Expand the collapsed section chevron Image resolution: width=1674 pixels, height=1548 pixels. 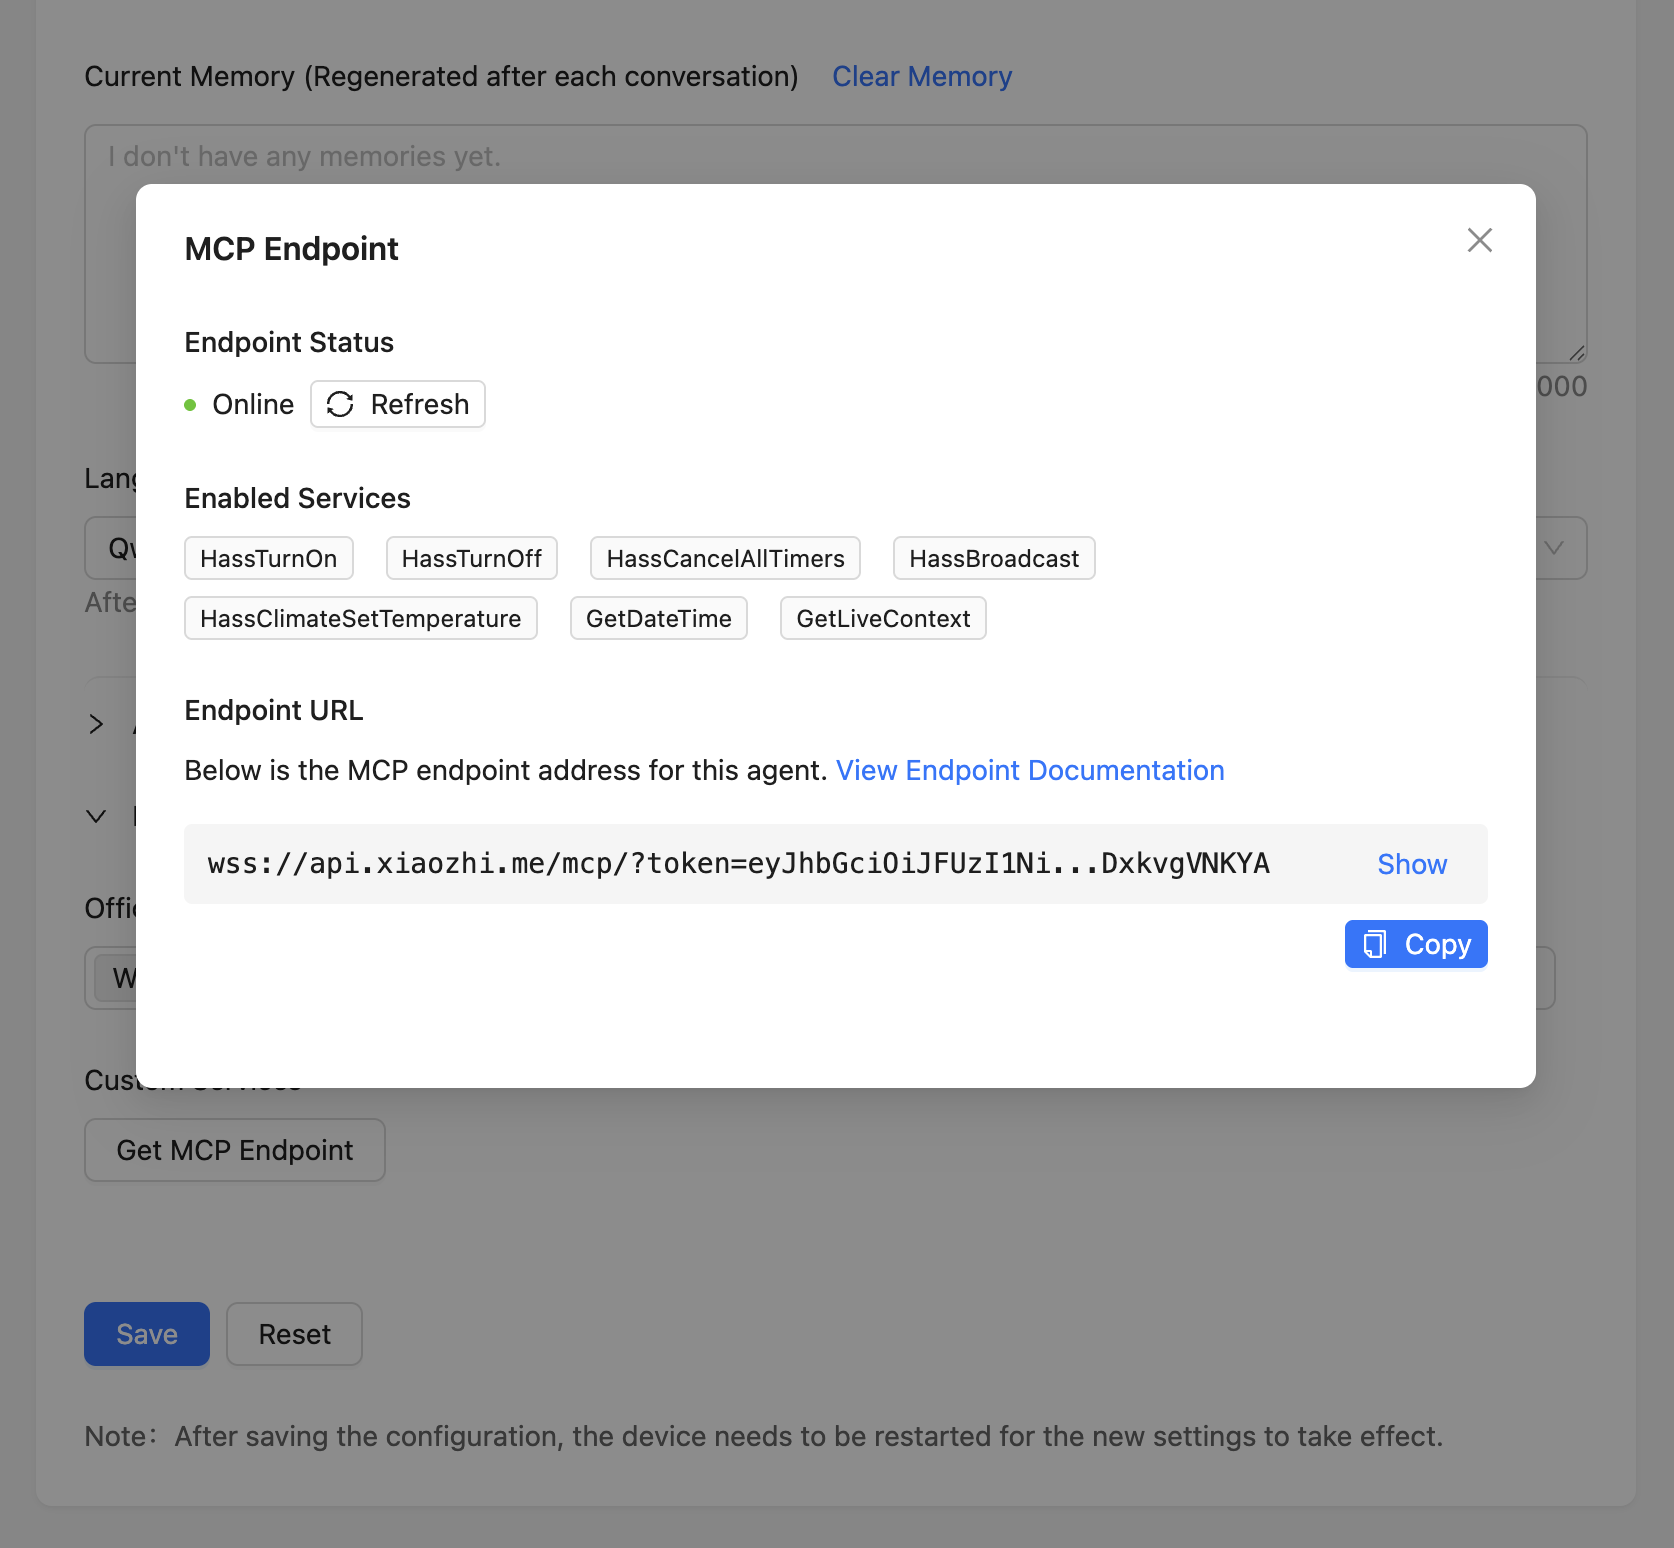(x=96, y=724)
